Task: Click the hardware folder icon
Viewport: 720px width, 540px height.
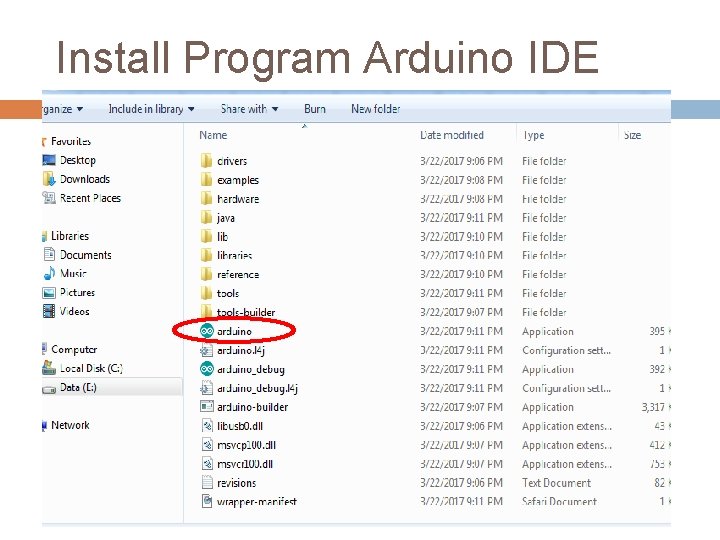Action: pyautogui.click(x=207, y=198)
